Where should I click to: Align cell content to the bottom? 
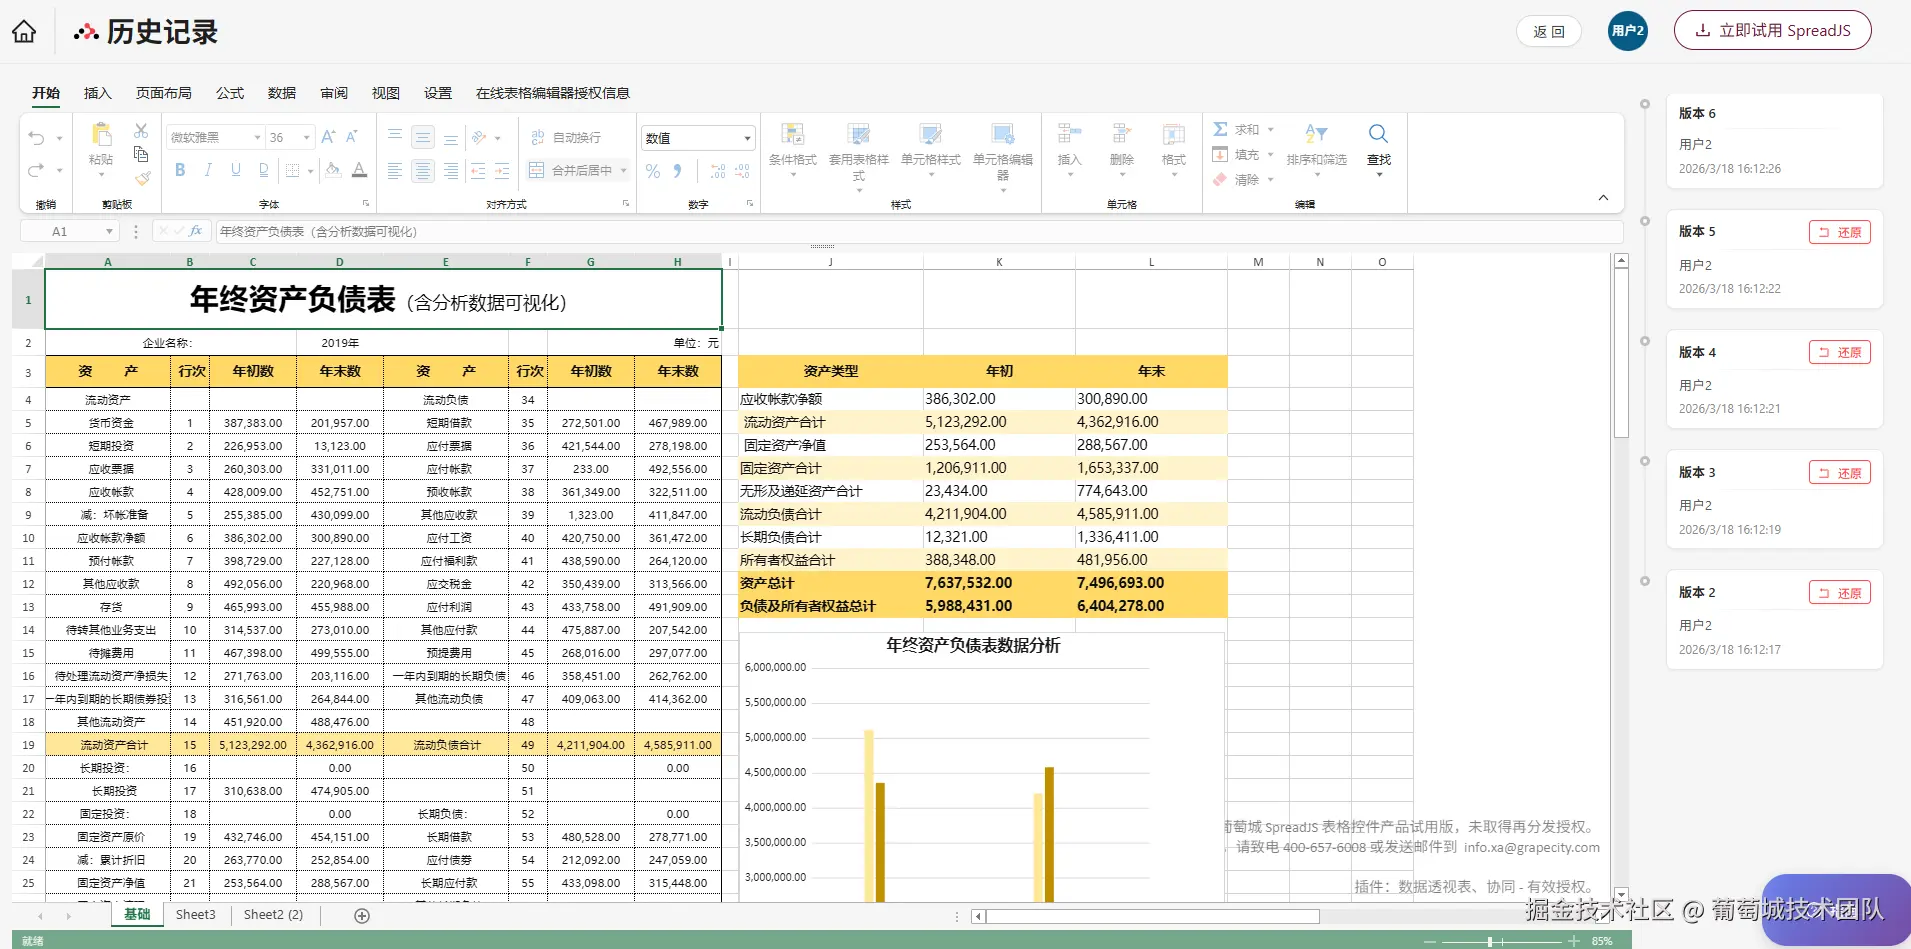tap(451, 137)
